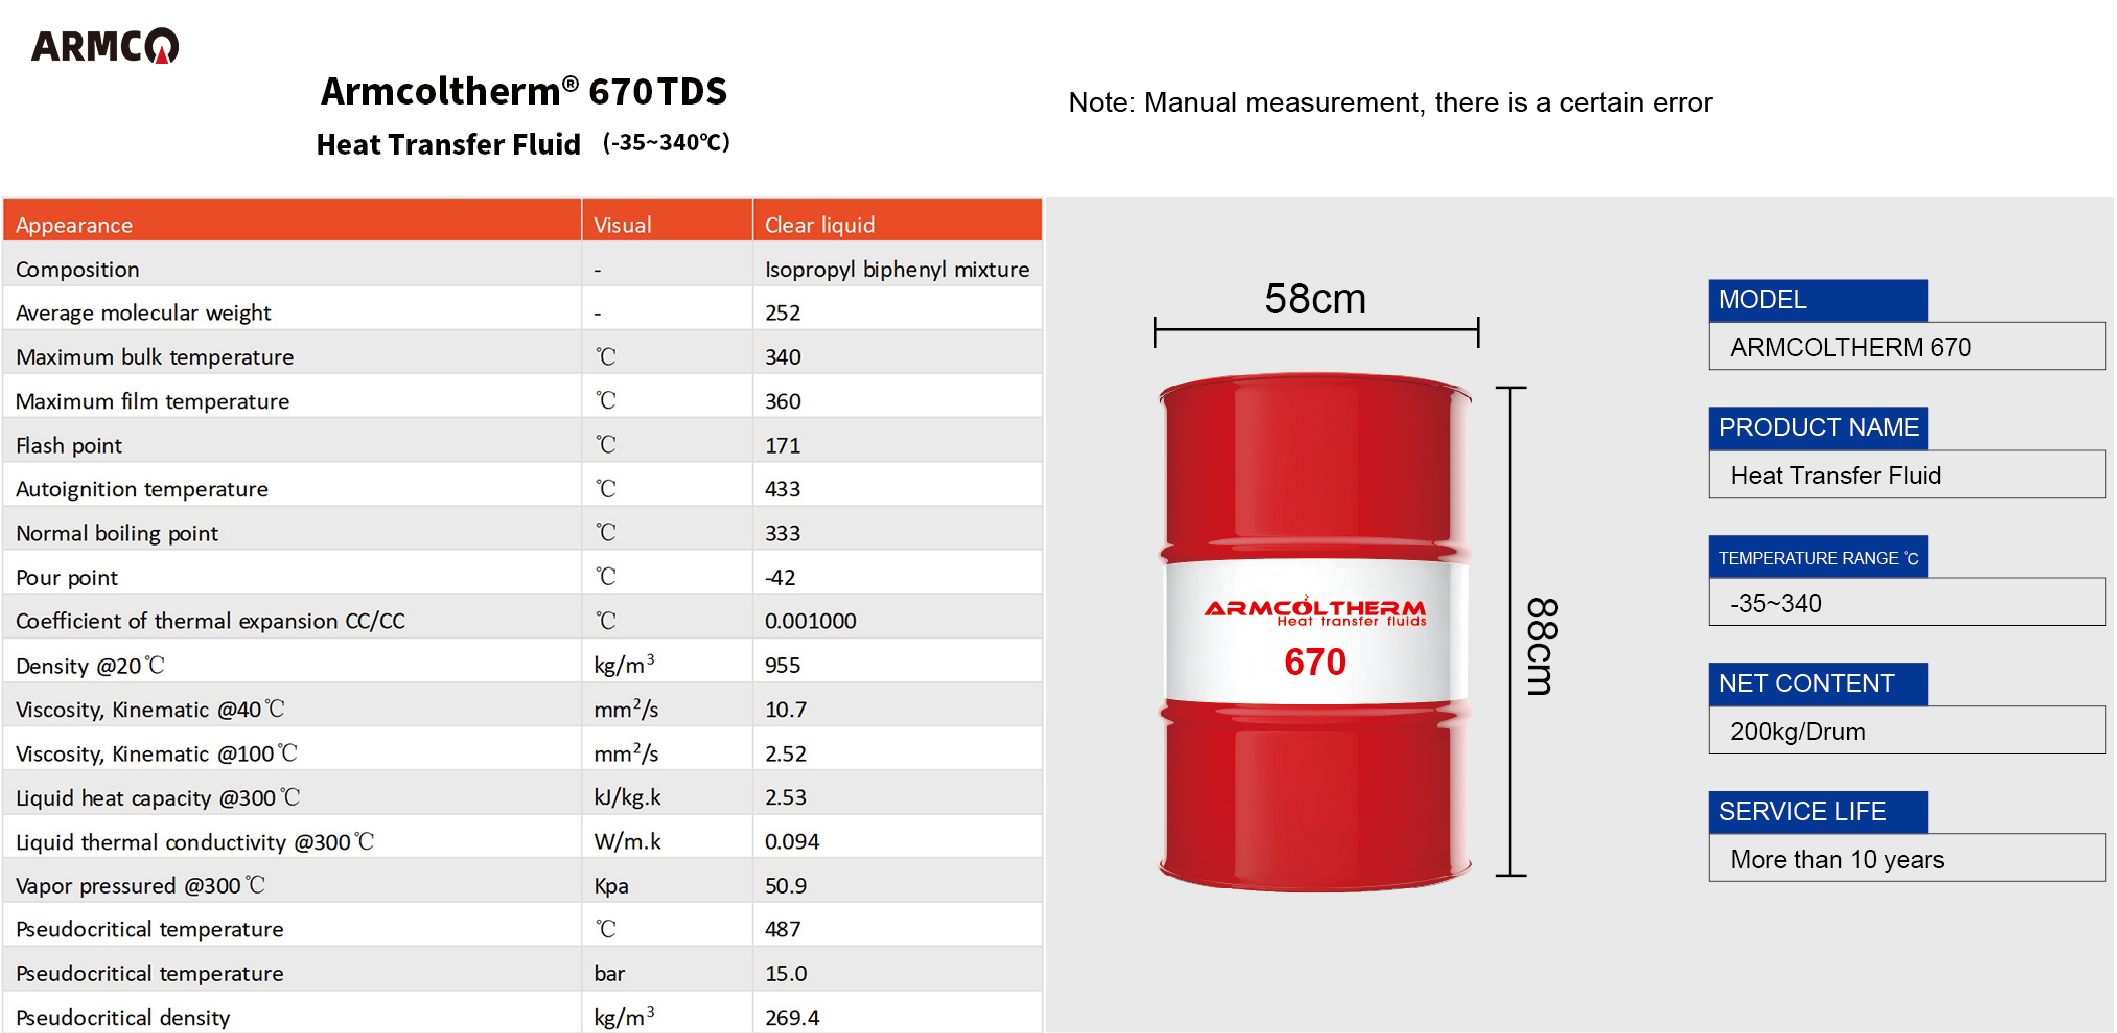The height and width of the screenshot is (1033, 2117).
Task: Click the value '2.53'
Action: tap(786, 797)
